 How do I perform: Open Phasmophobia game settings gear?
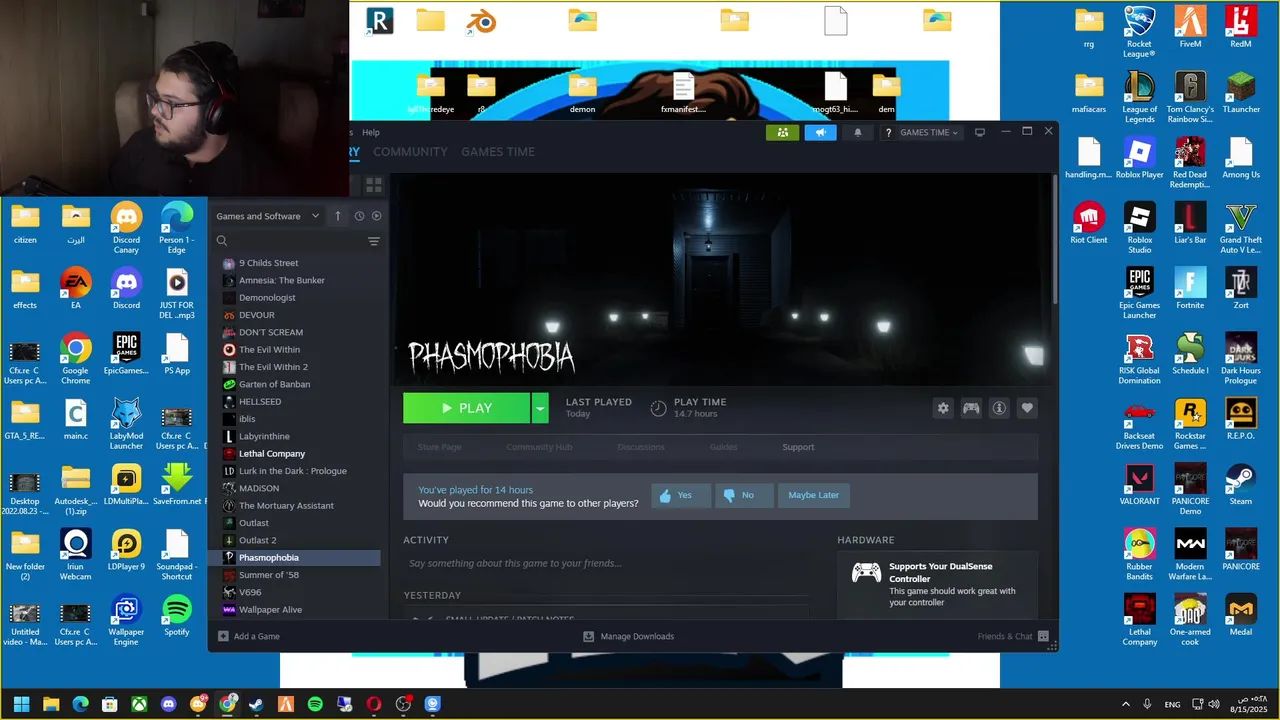coord(943,408)
